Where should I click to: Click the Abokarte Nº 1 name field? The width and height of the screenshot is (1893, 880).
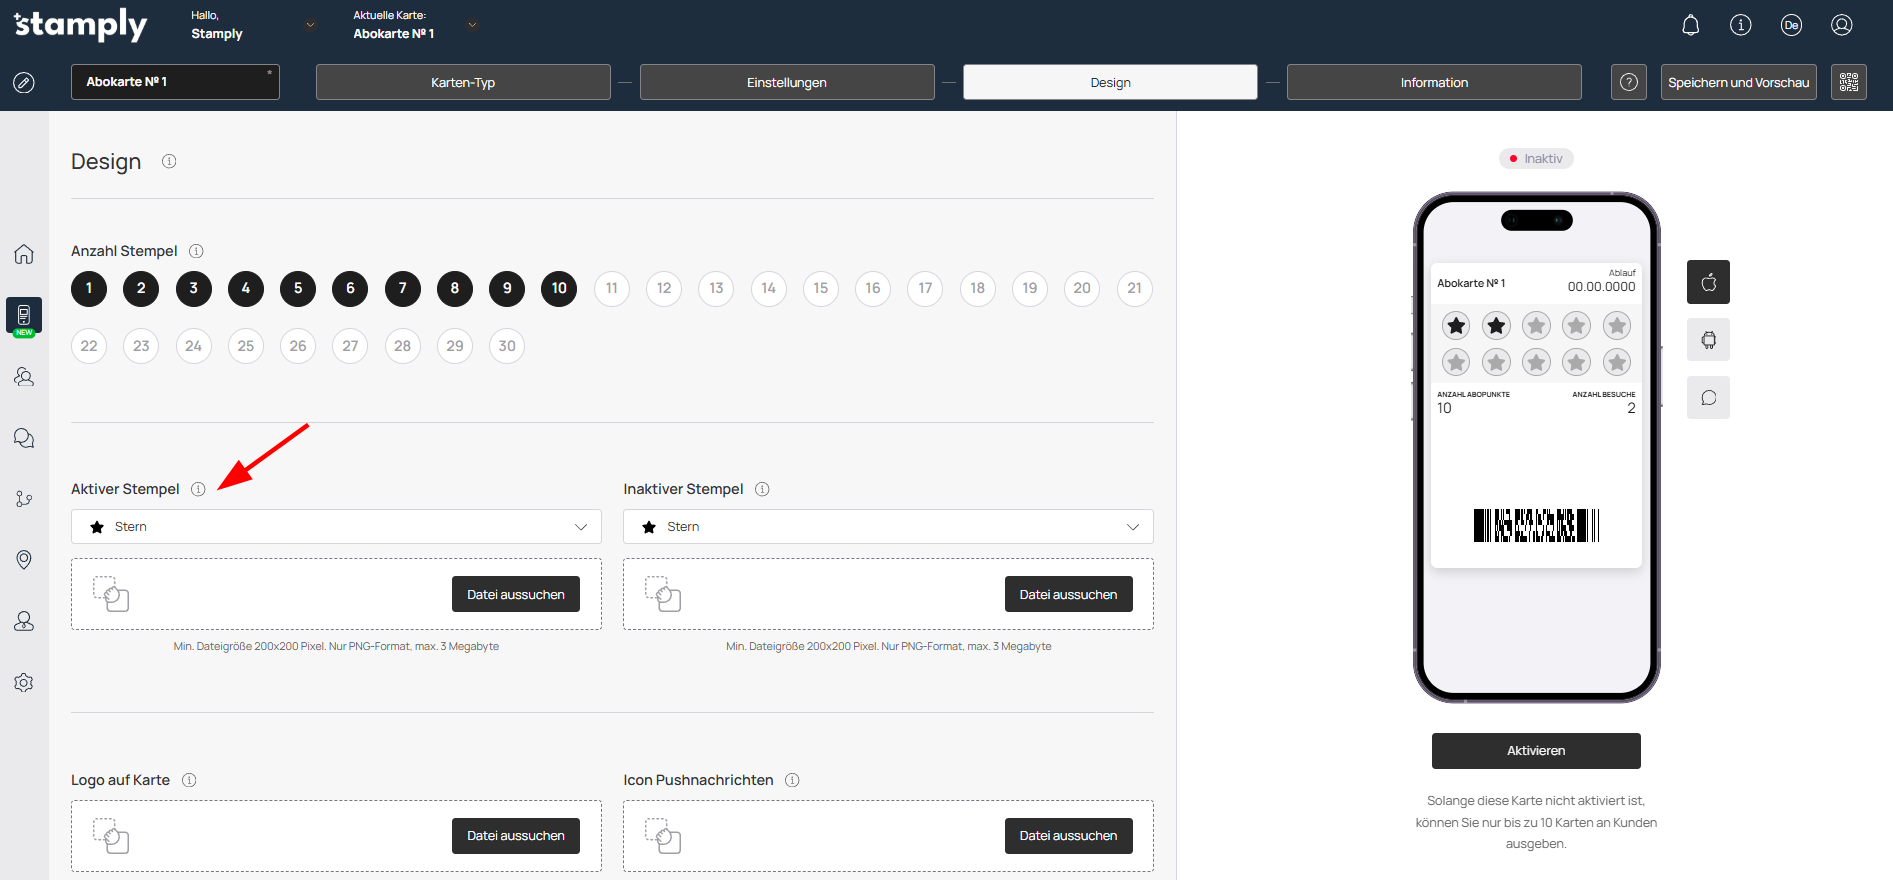[175, 82]
